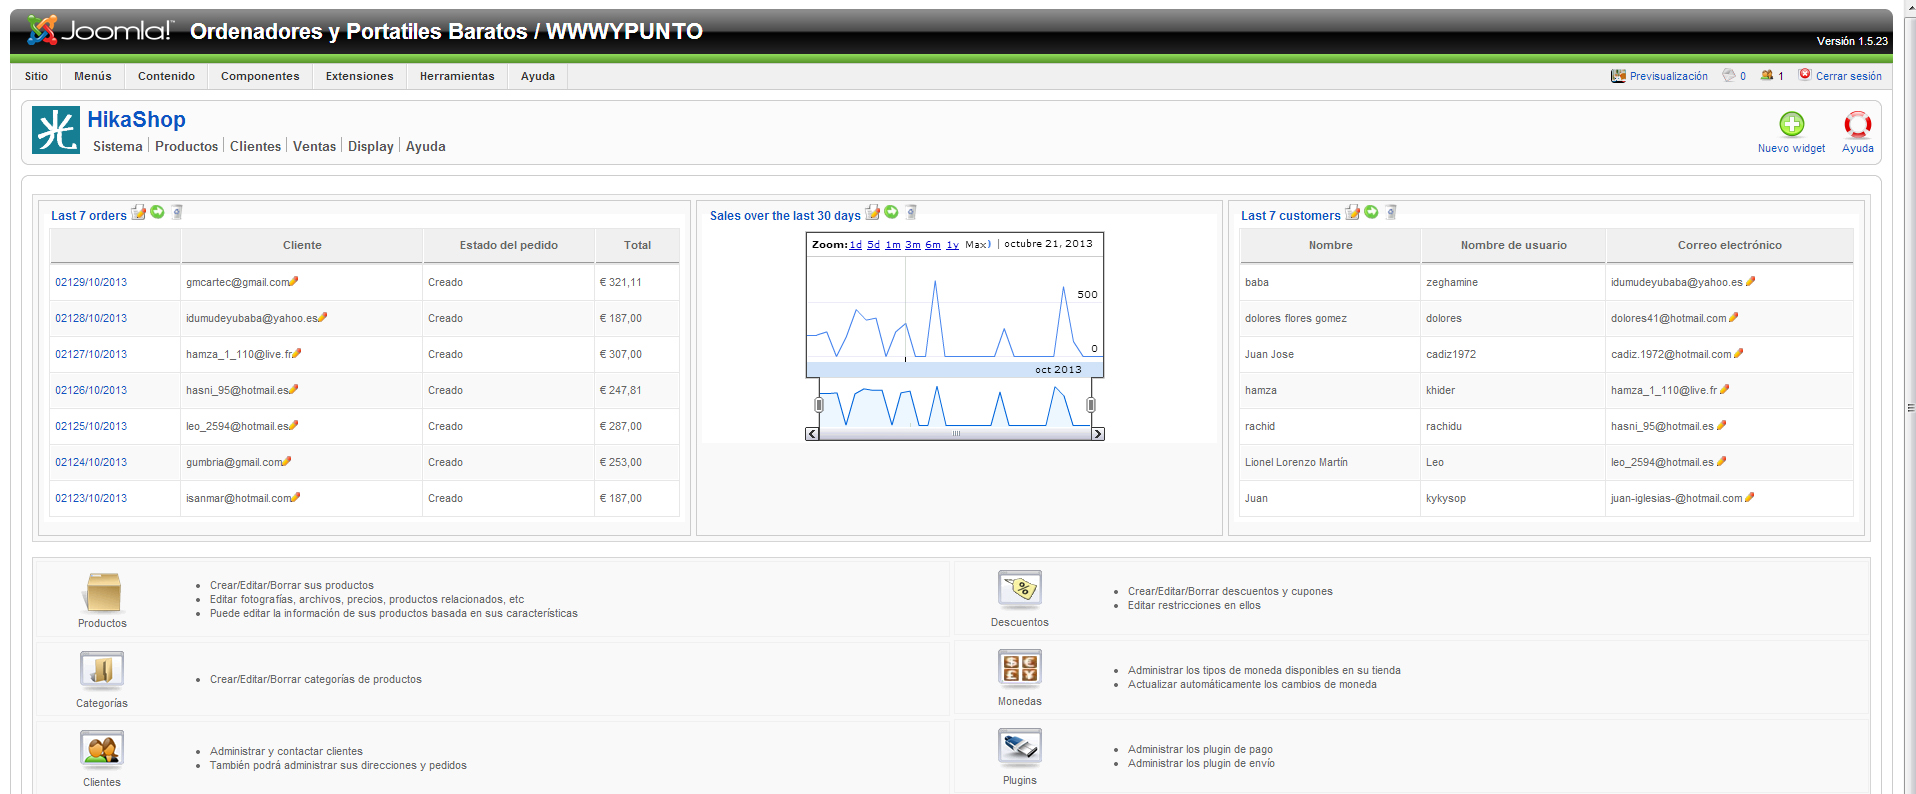Click the sales chart scrollbar right arrow
The height and width of the screenshot is (794, 1916).
point(1098,434)
